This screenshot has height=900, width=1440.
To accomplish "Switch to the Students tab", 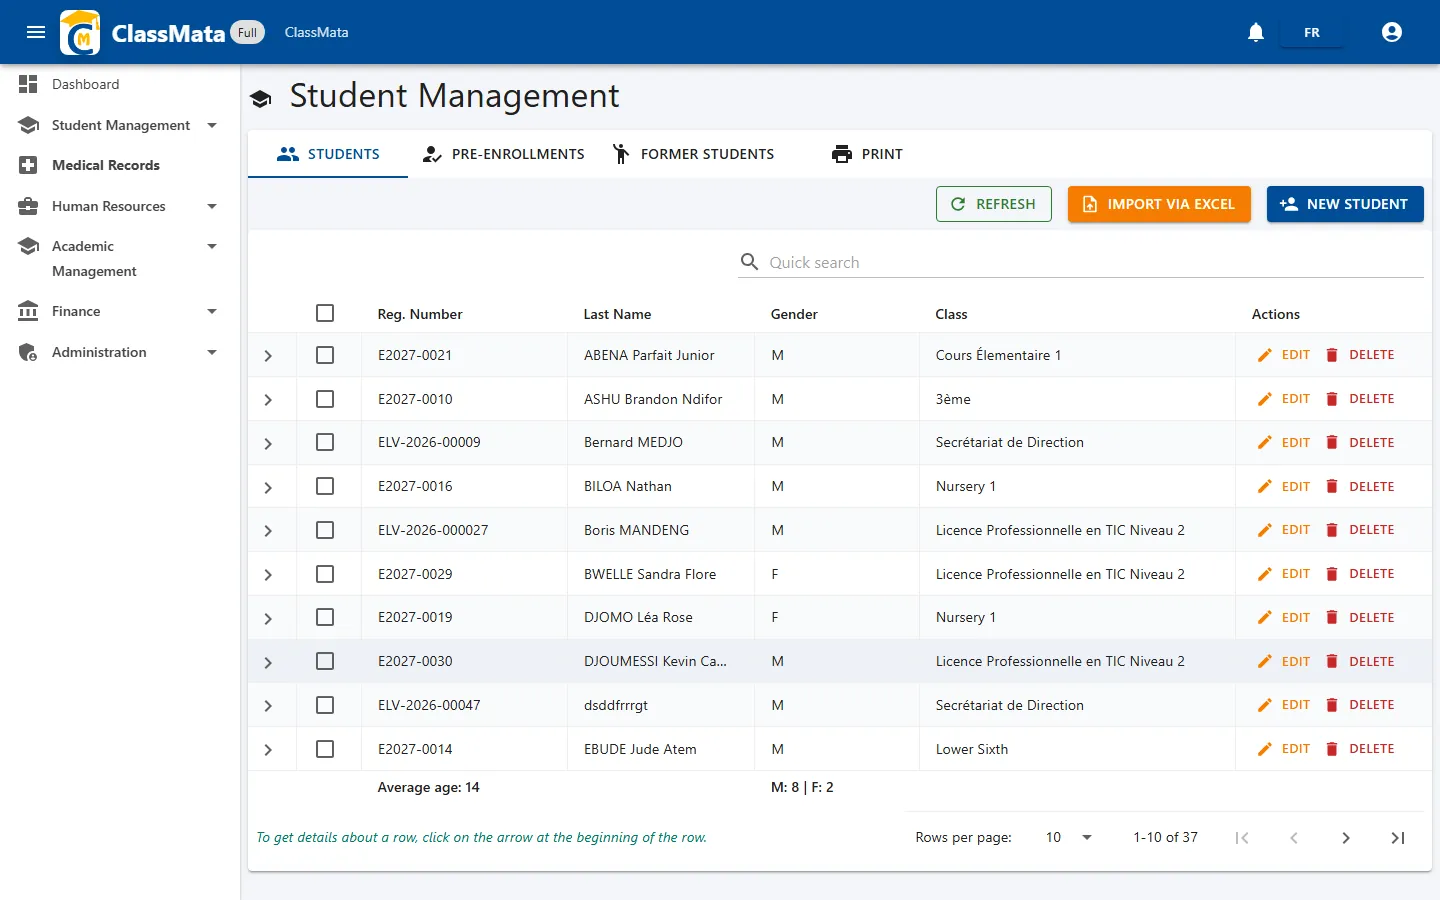I will (328, 154).
